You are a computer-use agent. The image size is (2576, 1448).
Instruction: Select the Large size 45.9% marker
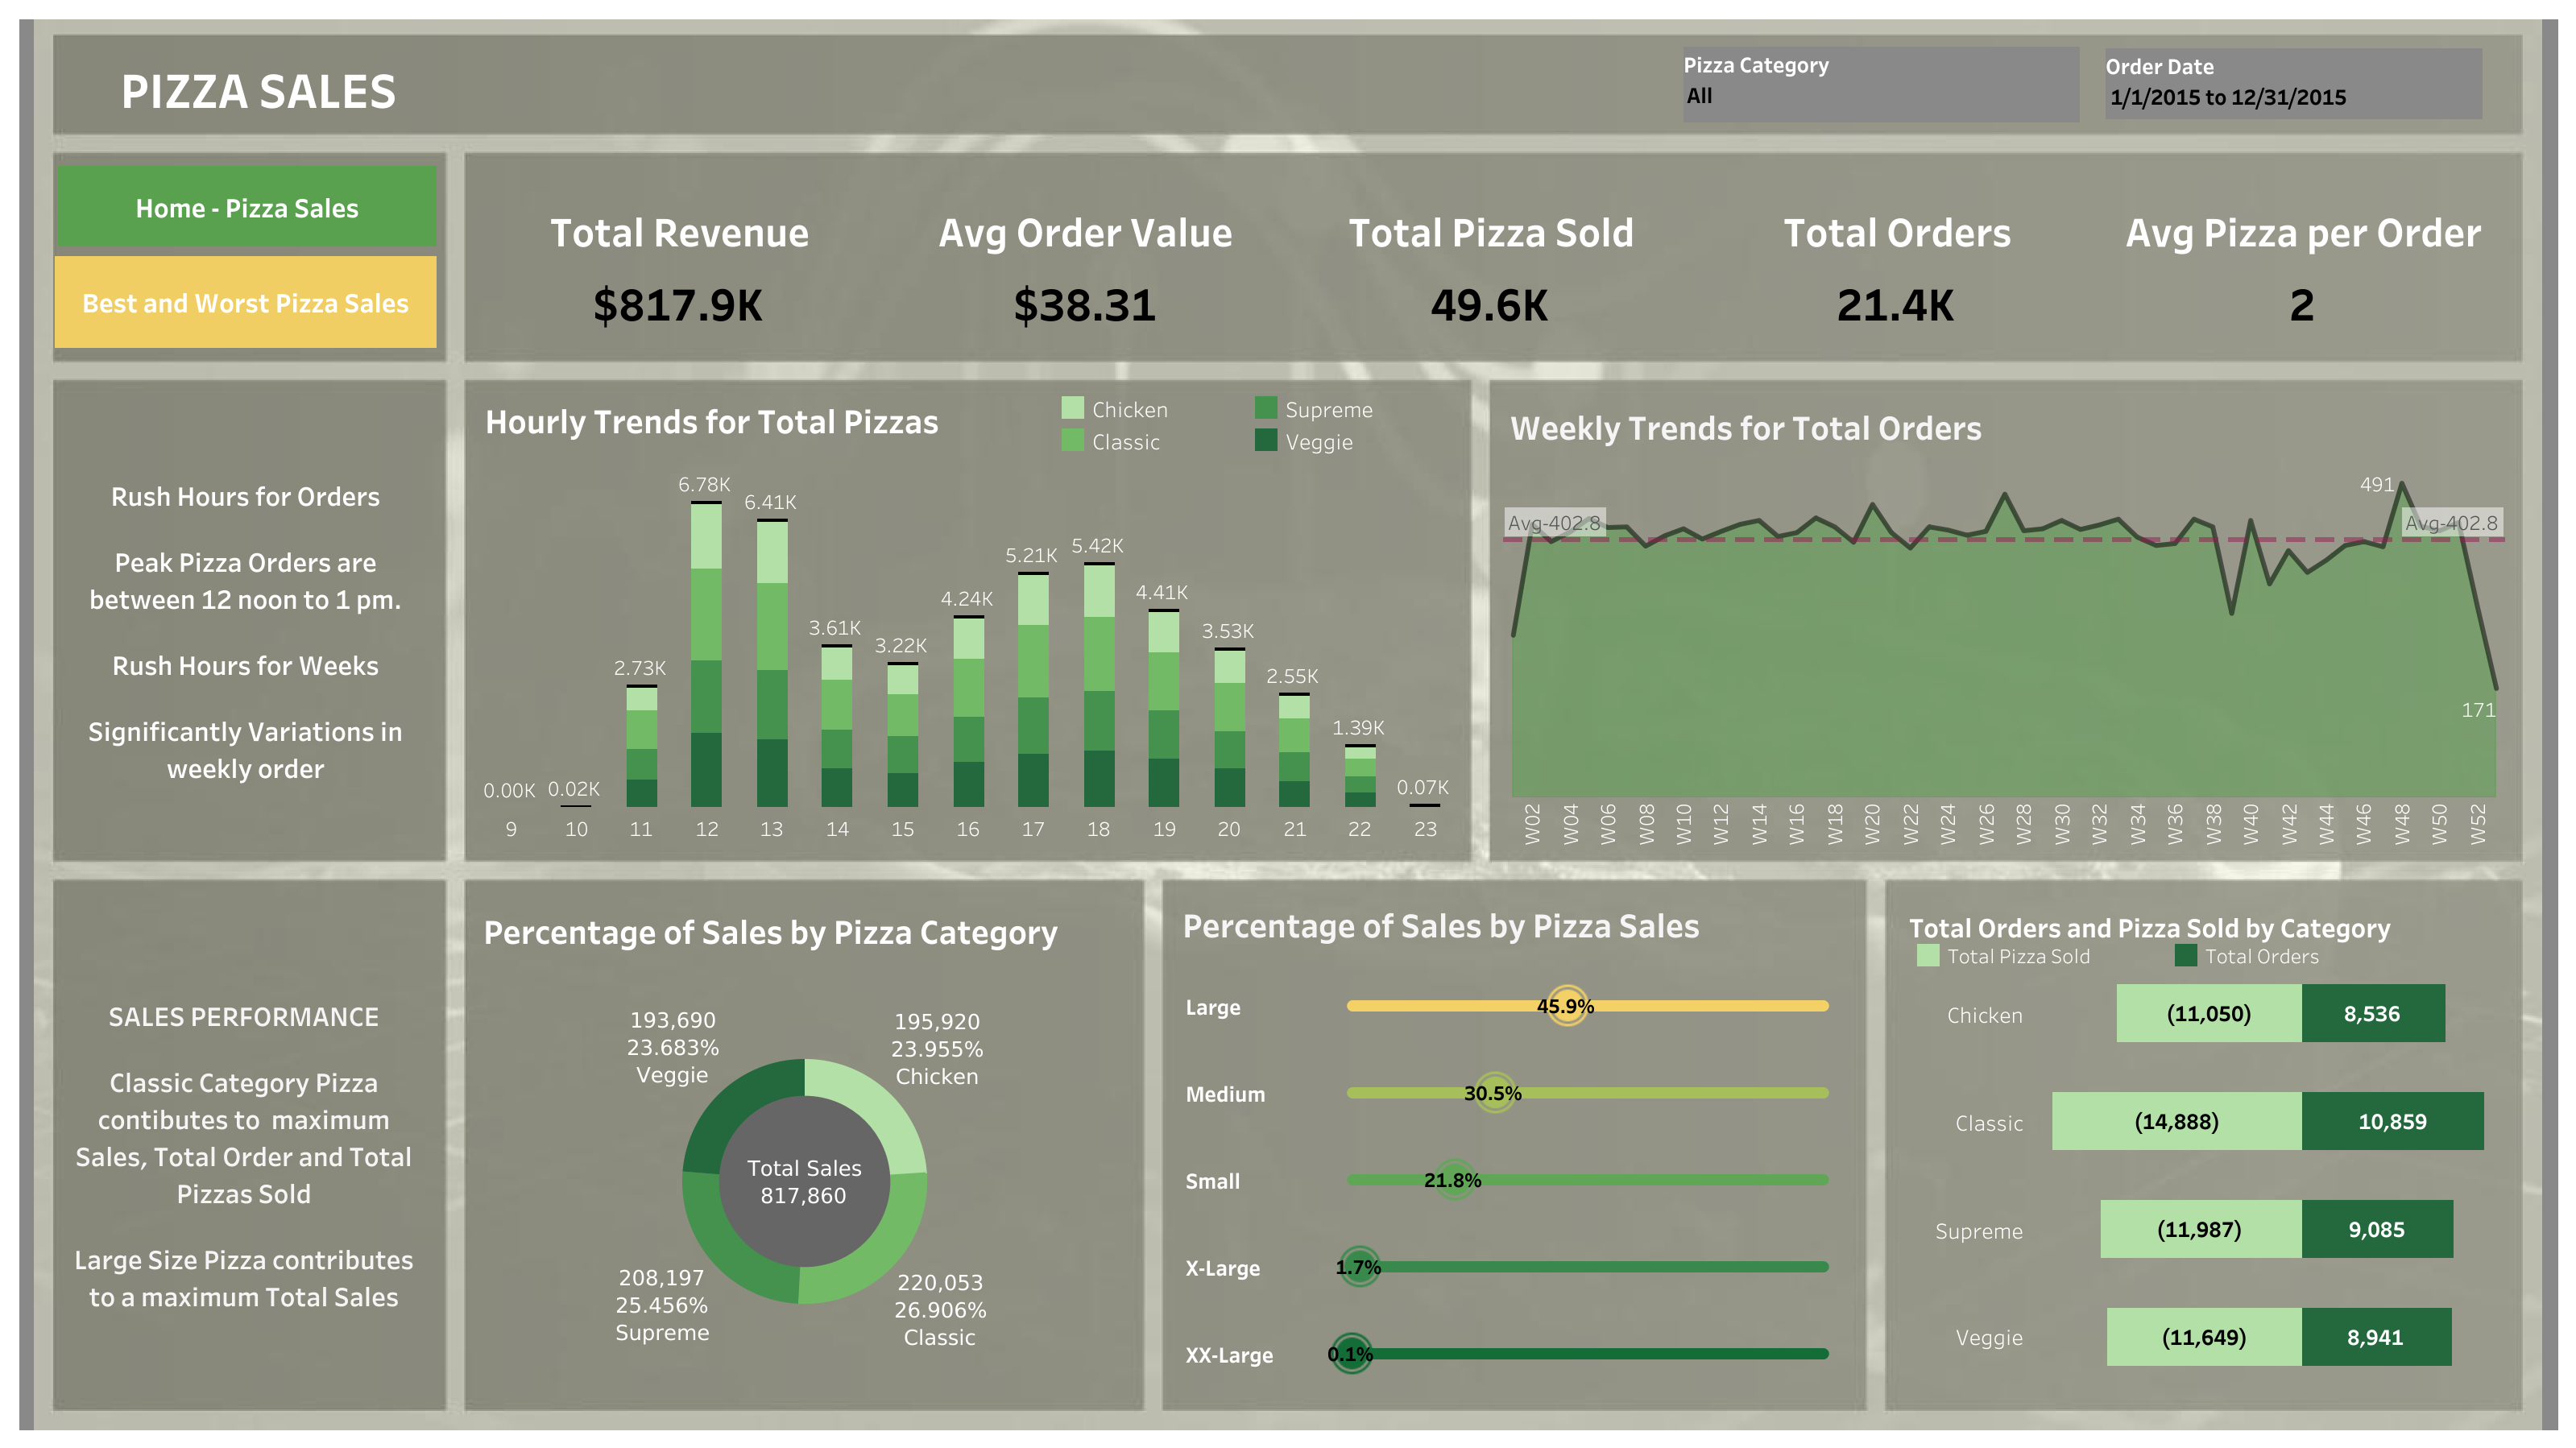tap(1567, 1006)
